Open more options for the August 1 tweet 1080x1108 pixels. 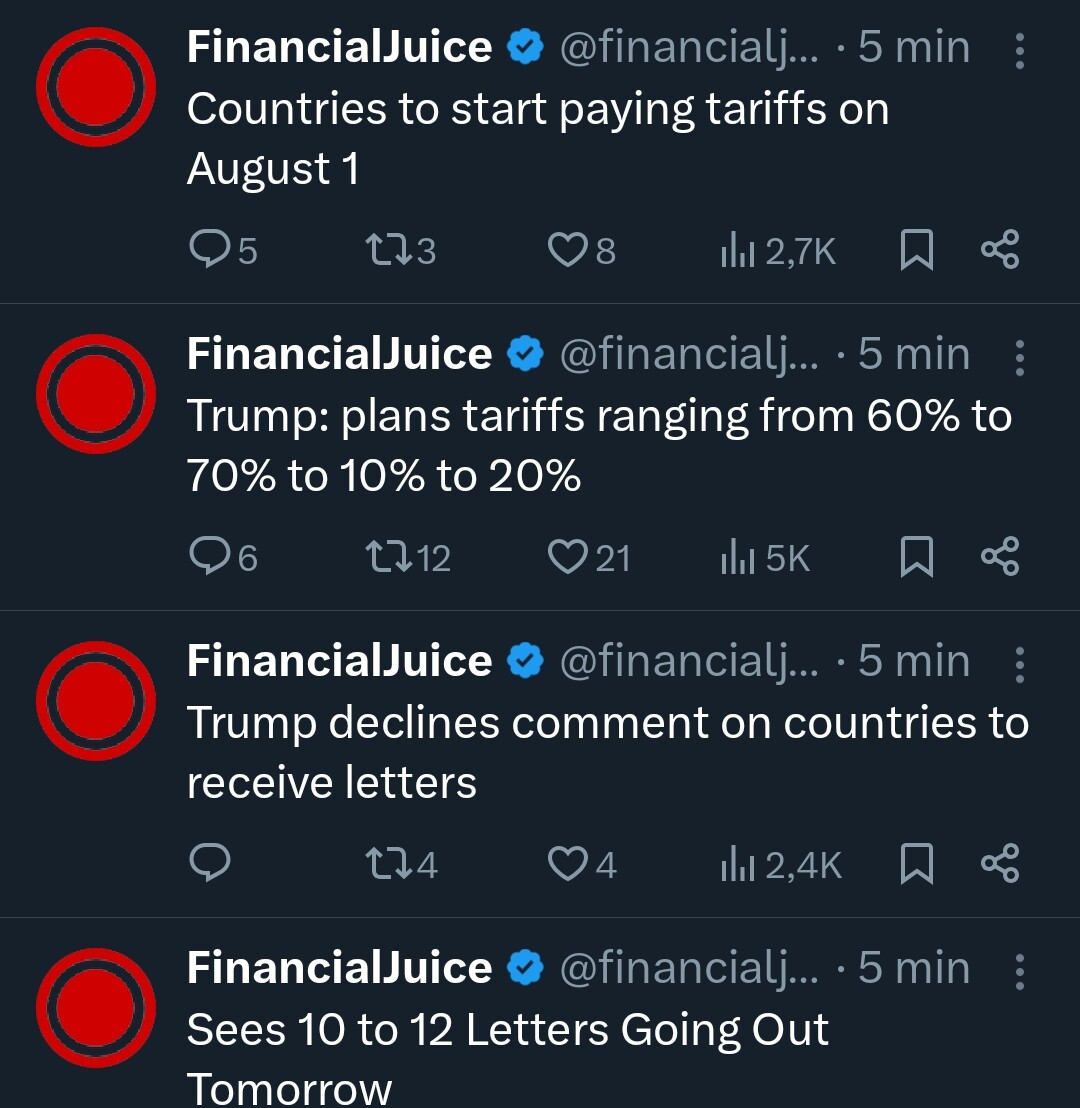pos(1019,50)
